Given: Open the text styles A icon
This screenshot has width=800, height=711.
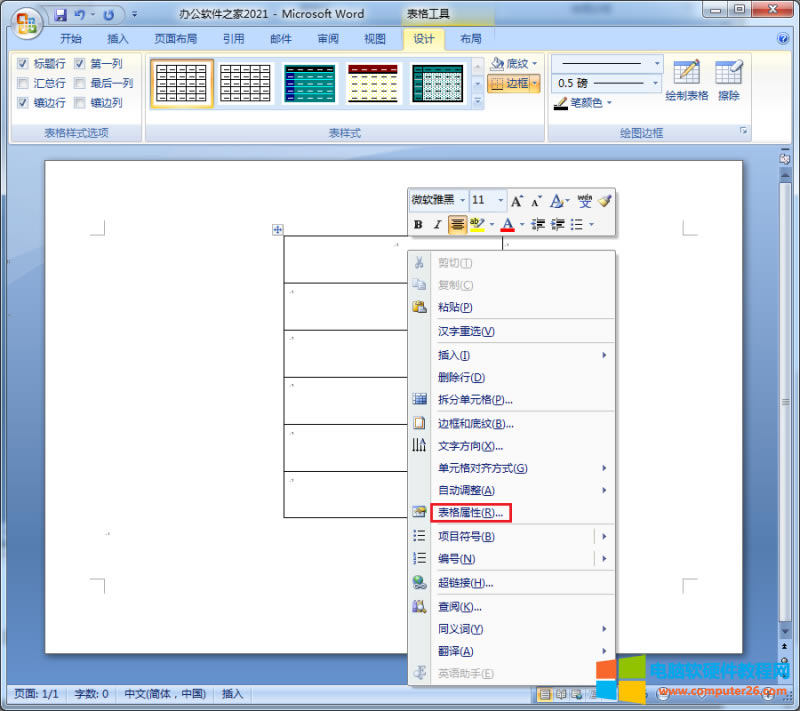Looking at the screenshot, I should coord(556,201).
